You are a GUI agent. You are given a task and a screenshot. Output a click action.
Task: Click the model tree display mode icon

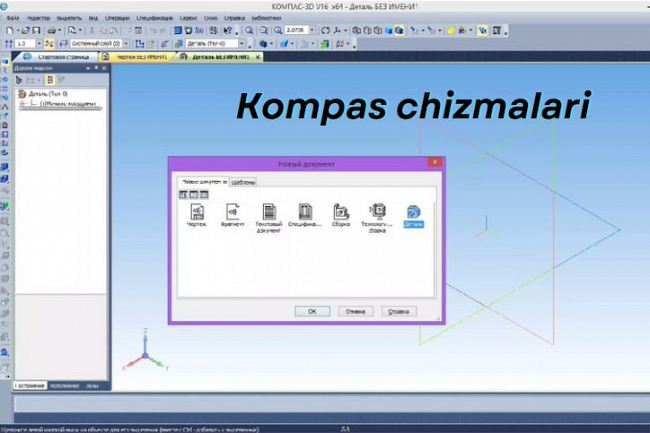[50, 80]
